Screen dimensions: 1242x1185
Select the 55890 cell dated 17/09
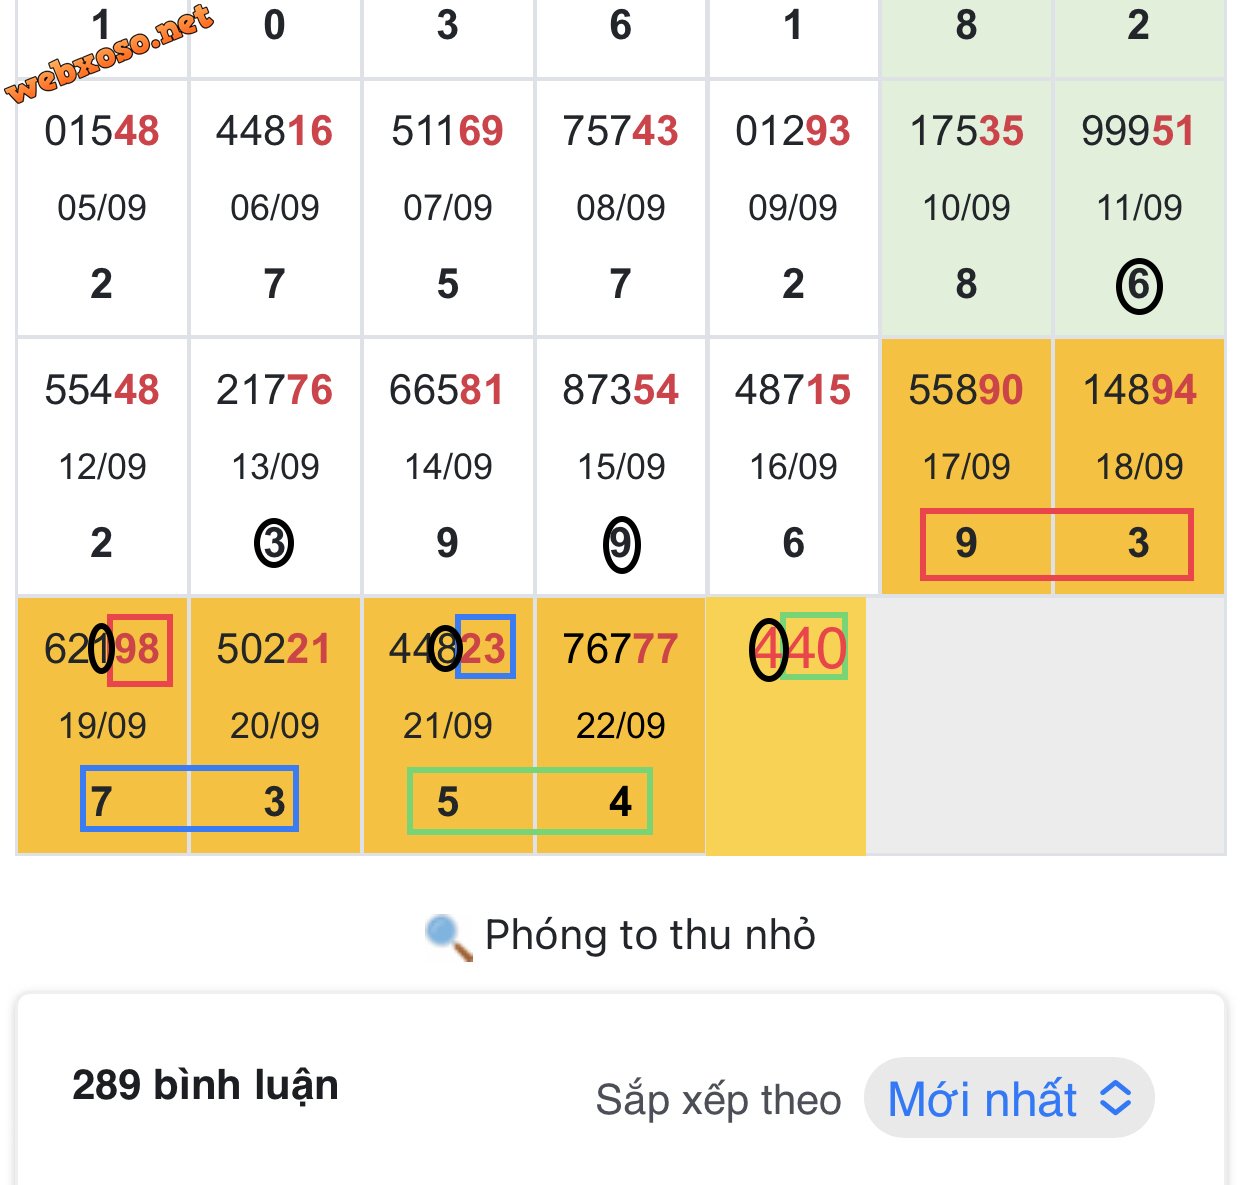[966, 466]
